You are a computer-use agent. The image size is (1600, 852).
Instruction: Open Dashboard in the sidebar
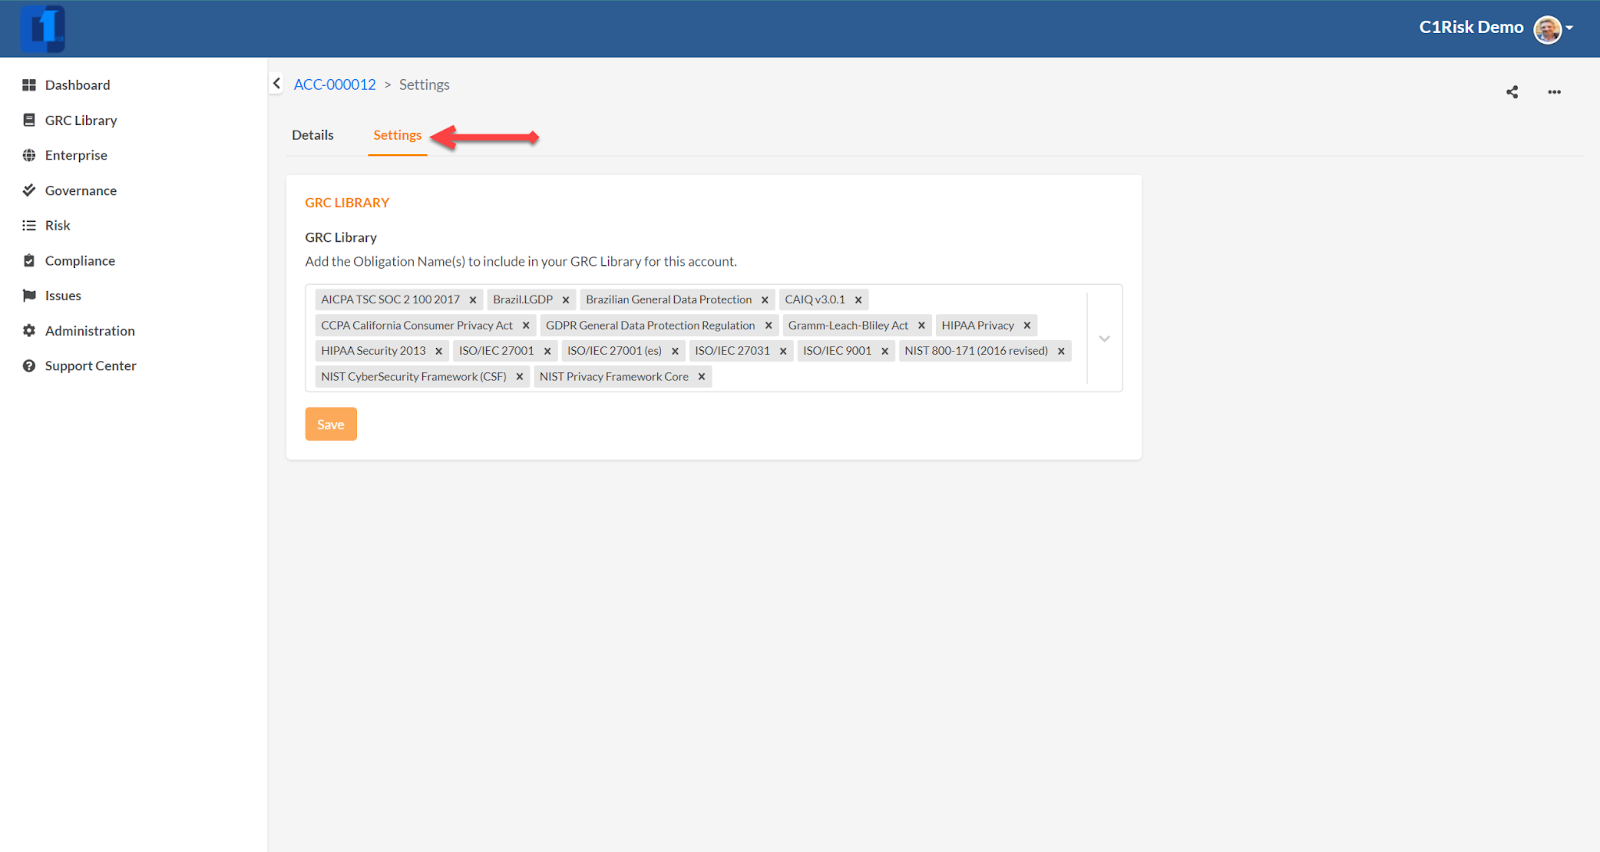[x=77, y=85]
